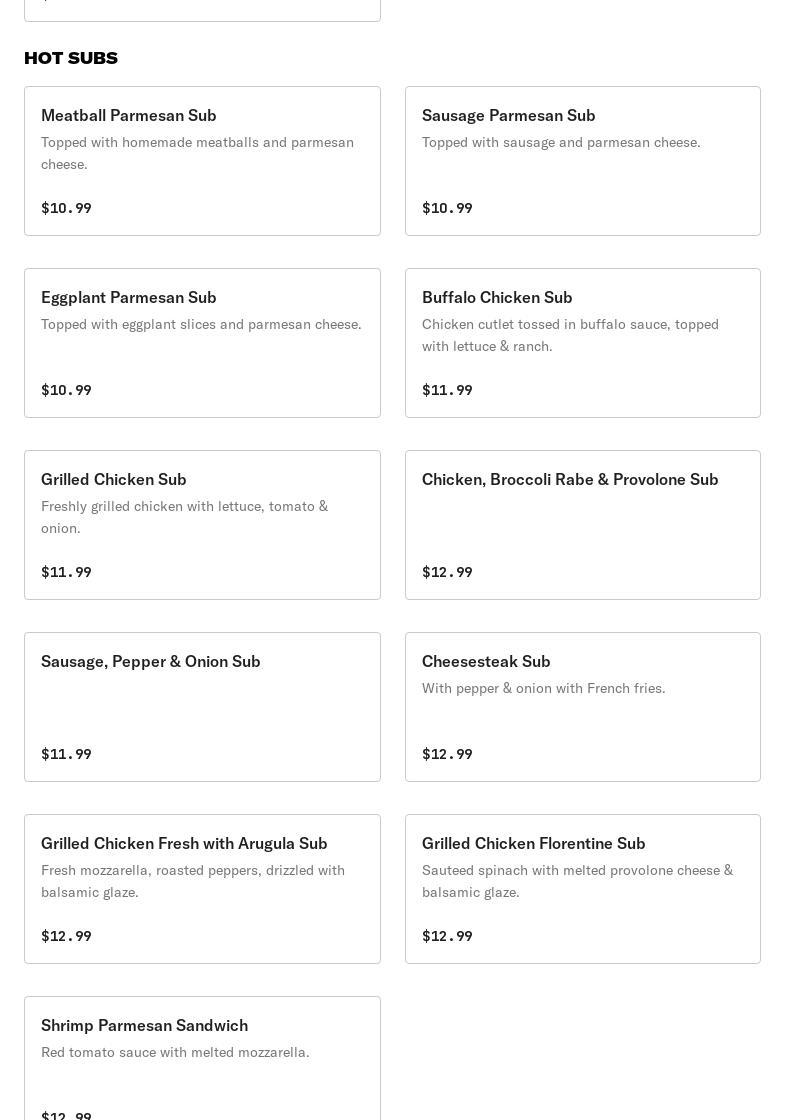Click the Sausage Parmesan Sub $10.99 price
Screen dimensions: 785x1120
pos(447,208)
